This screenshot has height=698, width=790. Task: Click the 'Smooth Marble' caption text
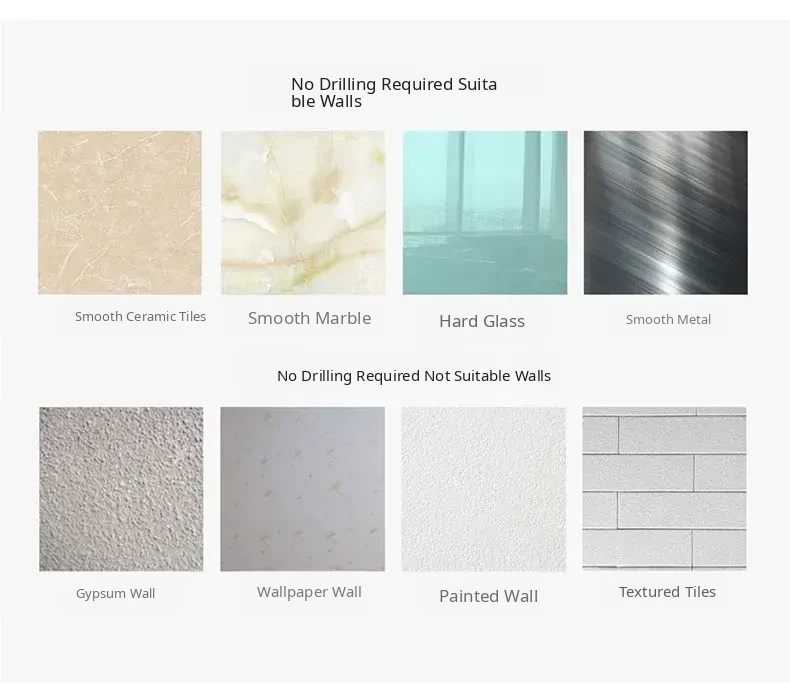click(309, 319)
